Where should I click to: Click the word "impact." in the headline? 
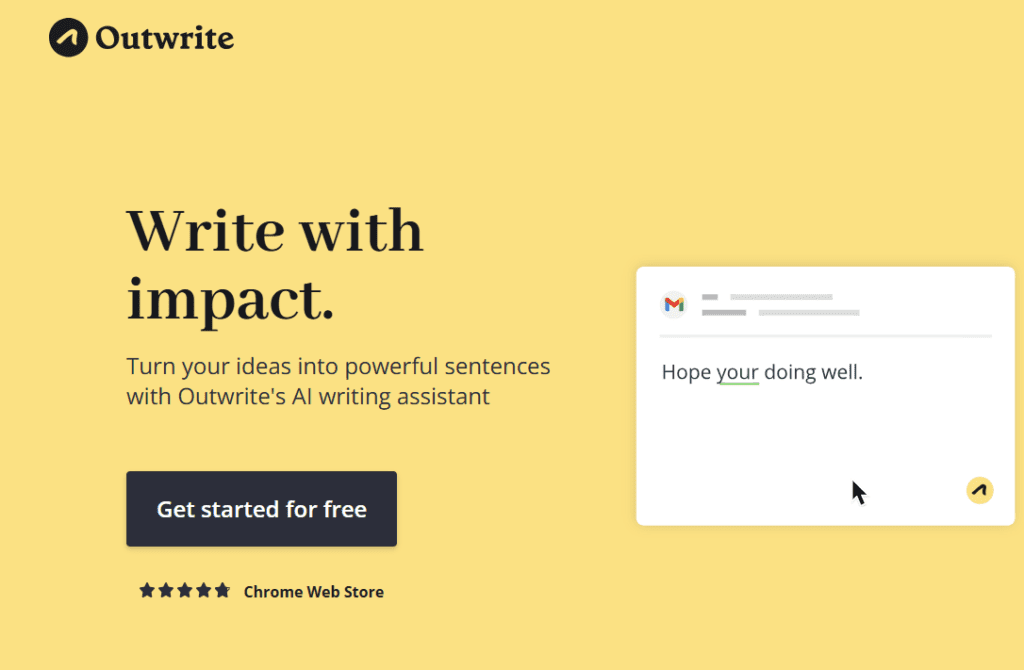click(230, 300)
